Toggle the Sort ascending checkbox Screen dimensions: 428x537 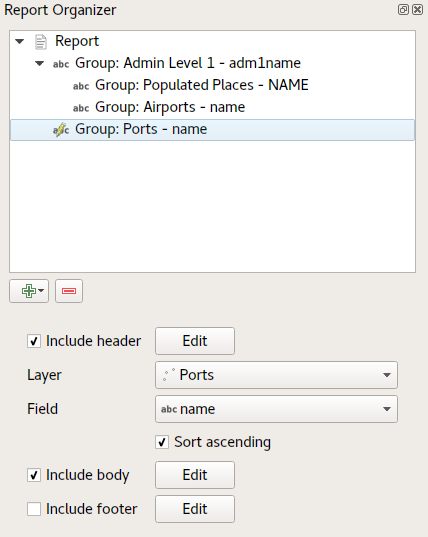click(162, 442)
